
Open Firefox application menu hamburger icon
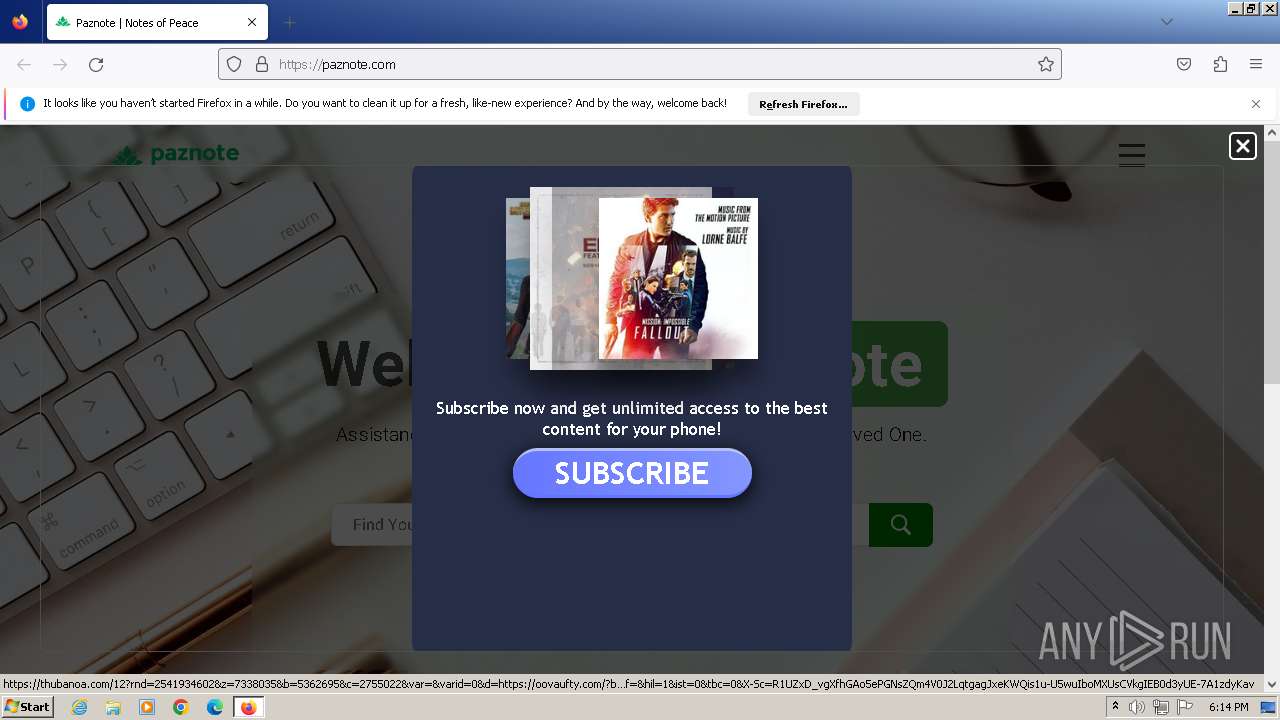1256,64
